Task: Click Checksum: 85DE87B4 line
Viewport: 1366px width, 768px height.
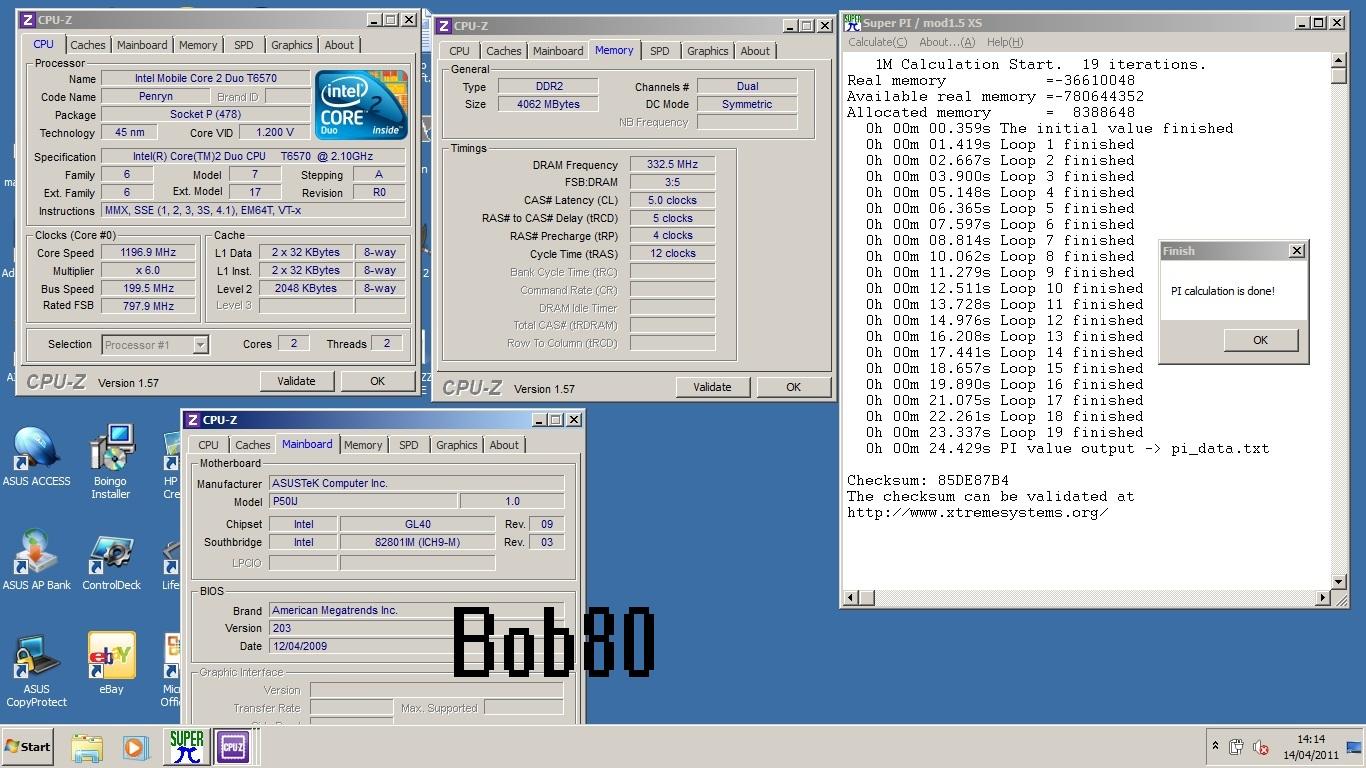Action: click(928, 480)
